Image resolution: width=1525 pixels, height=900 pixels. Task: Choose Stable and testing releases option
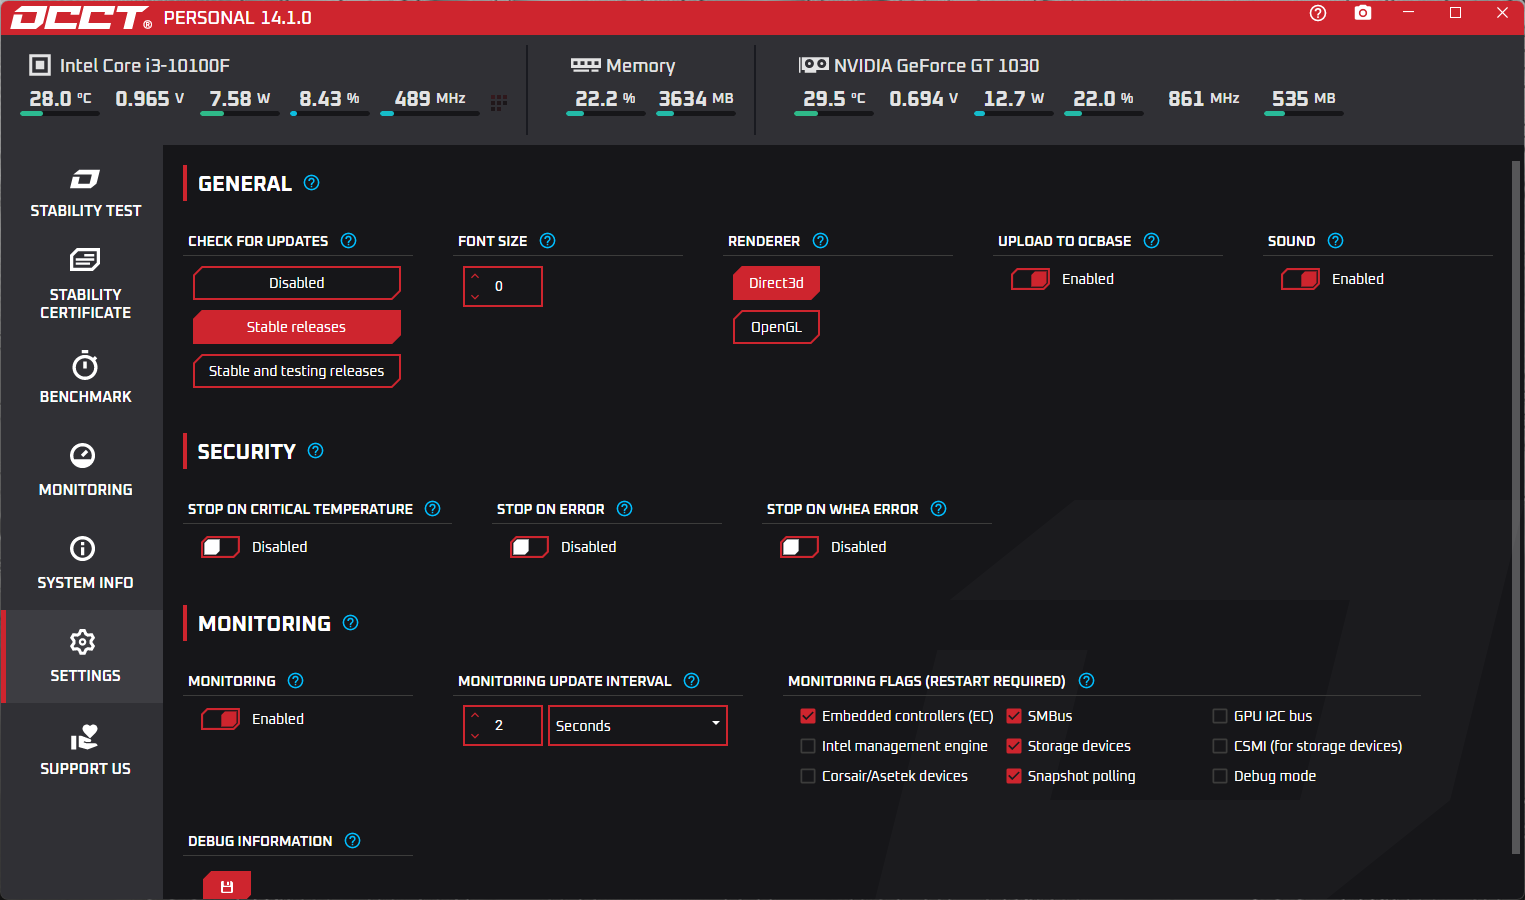pos(297,371)
